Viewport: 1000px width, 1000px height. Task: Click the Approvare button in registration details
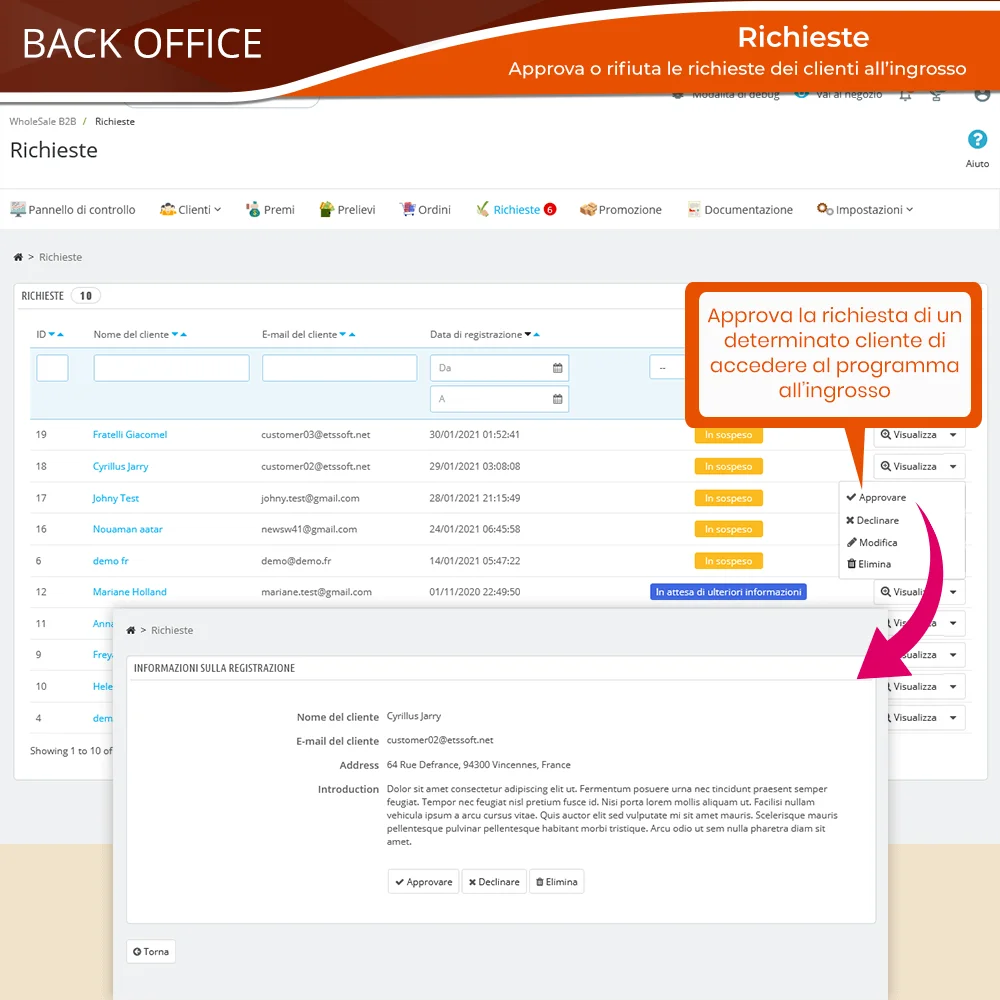click(x=423, y=881)
